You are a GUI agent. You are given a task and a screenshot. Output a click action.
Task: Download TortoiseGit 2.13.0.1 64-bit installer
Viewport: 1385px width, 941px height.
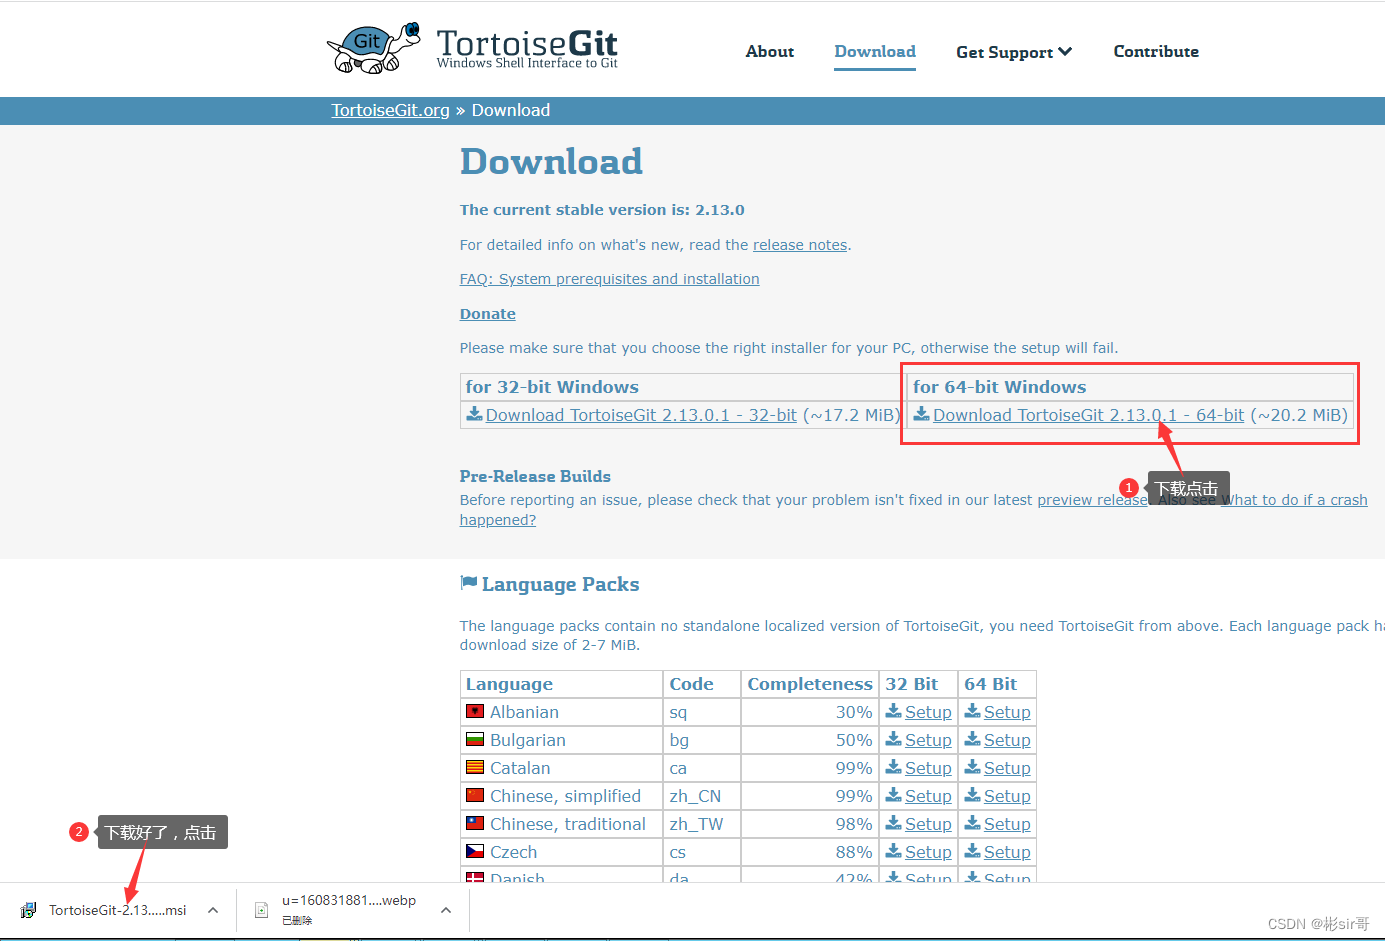(1089, 415)
